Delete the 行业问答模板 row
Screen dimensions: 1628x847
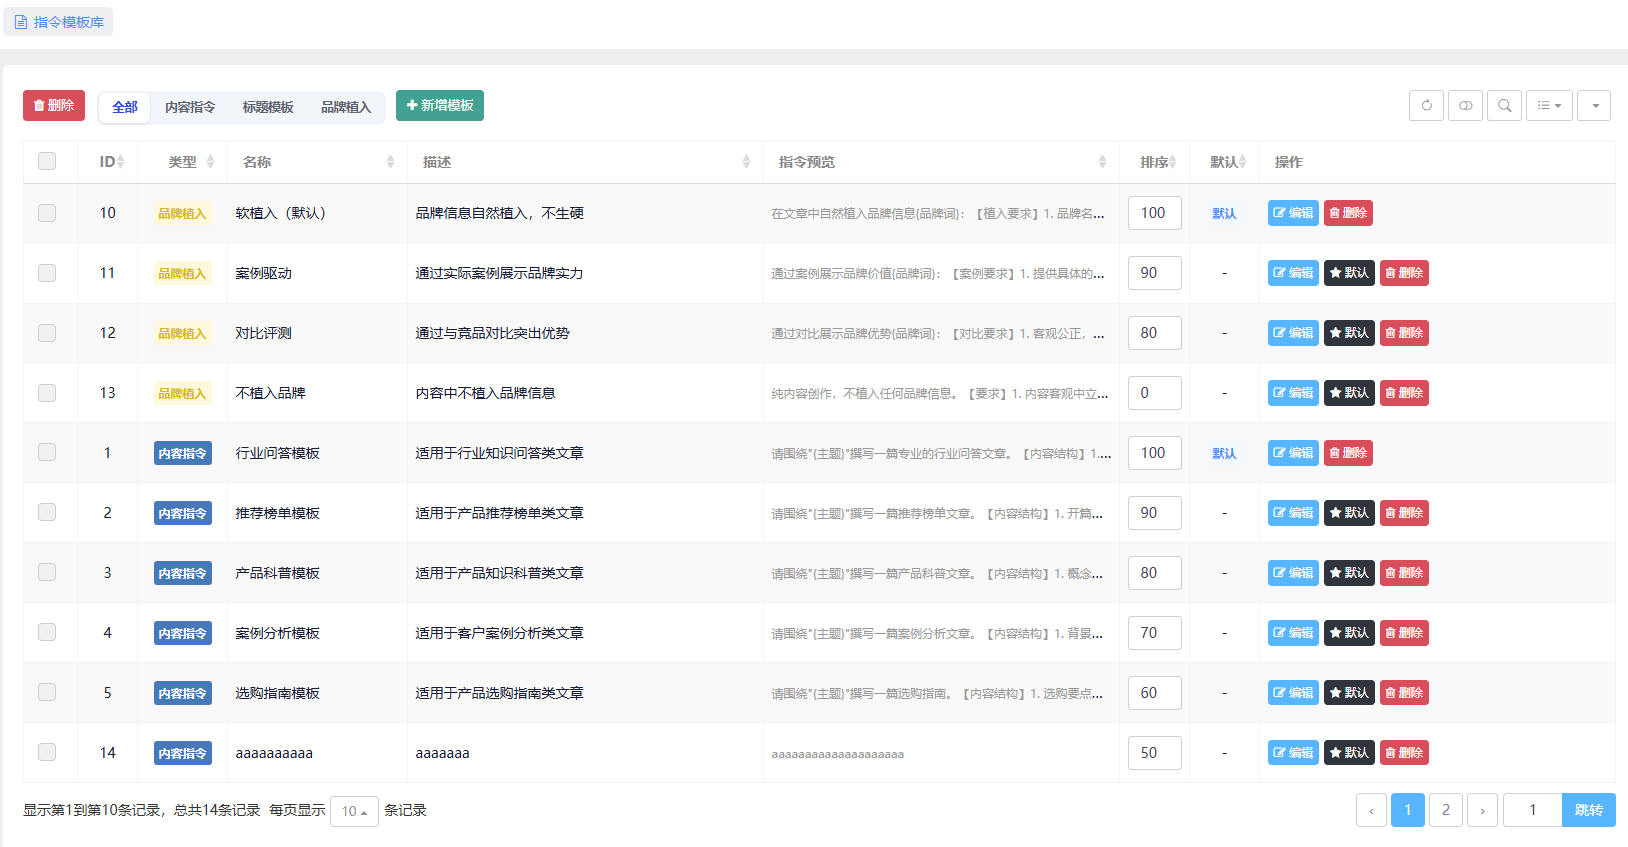click(1348, 453)
